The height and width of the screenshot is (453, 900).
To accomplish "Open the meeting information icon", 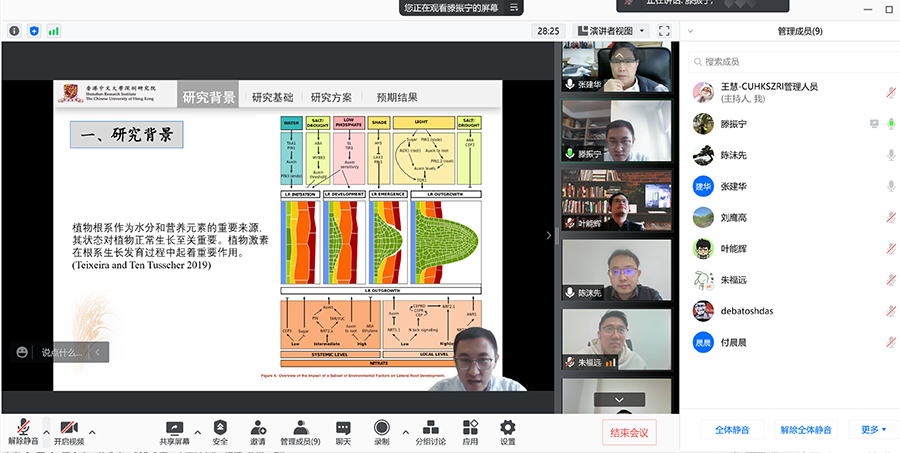I will click(14, 31).
